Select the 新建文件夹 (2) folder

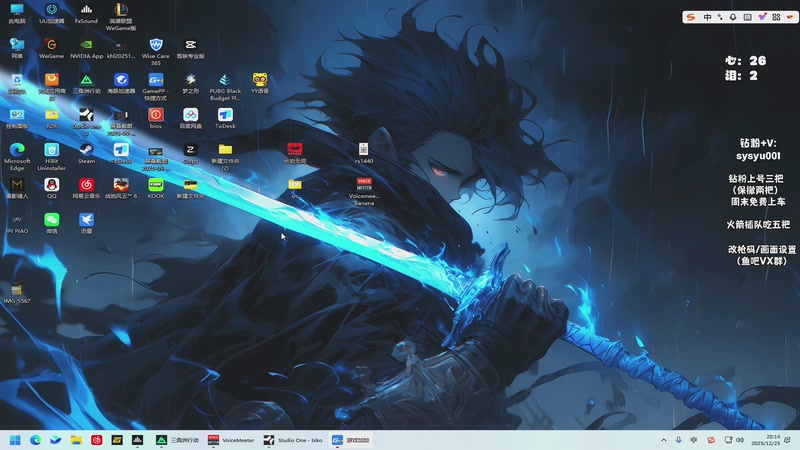tap(225, 157)
